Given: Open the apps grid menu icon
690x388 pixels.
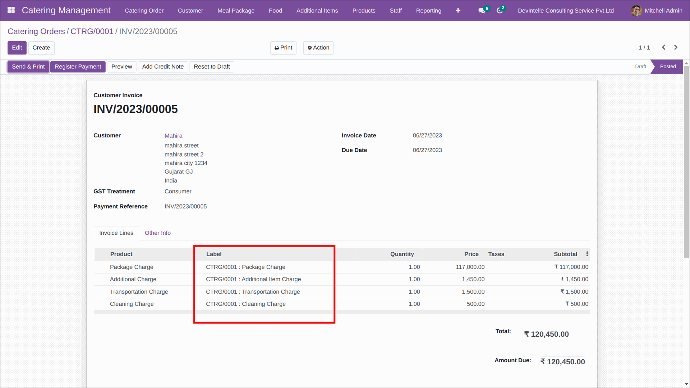Looking at the screenshot, I should 11,10.
